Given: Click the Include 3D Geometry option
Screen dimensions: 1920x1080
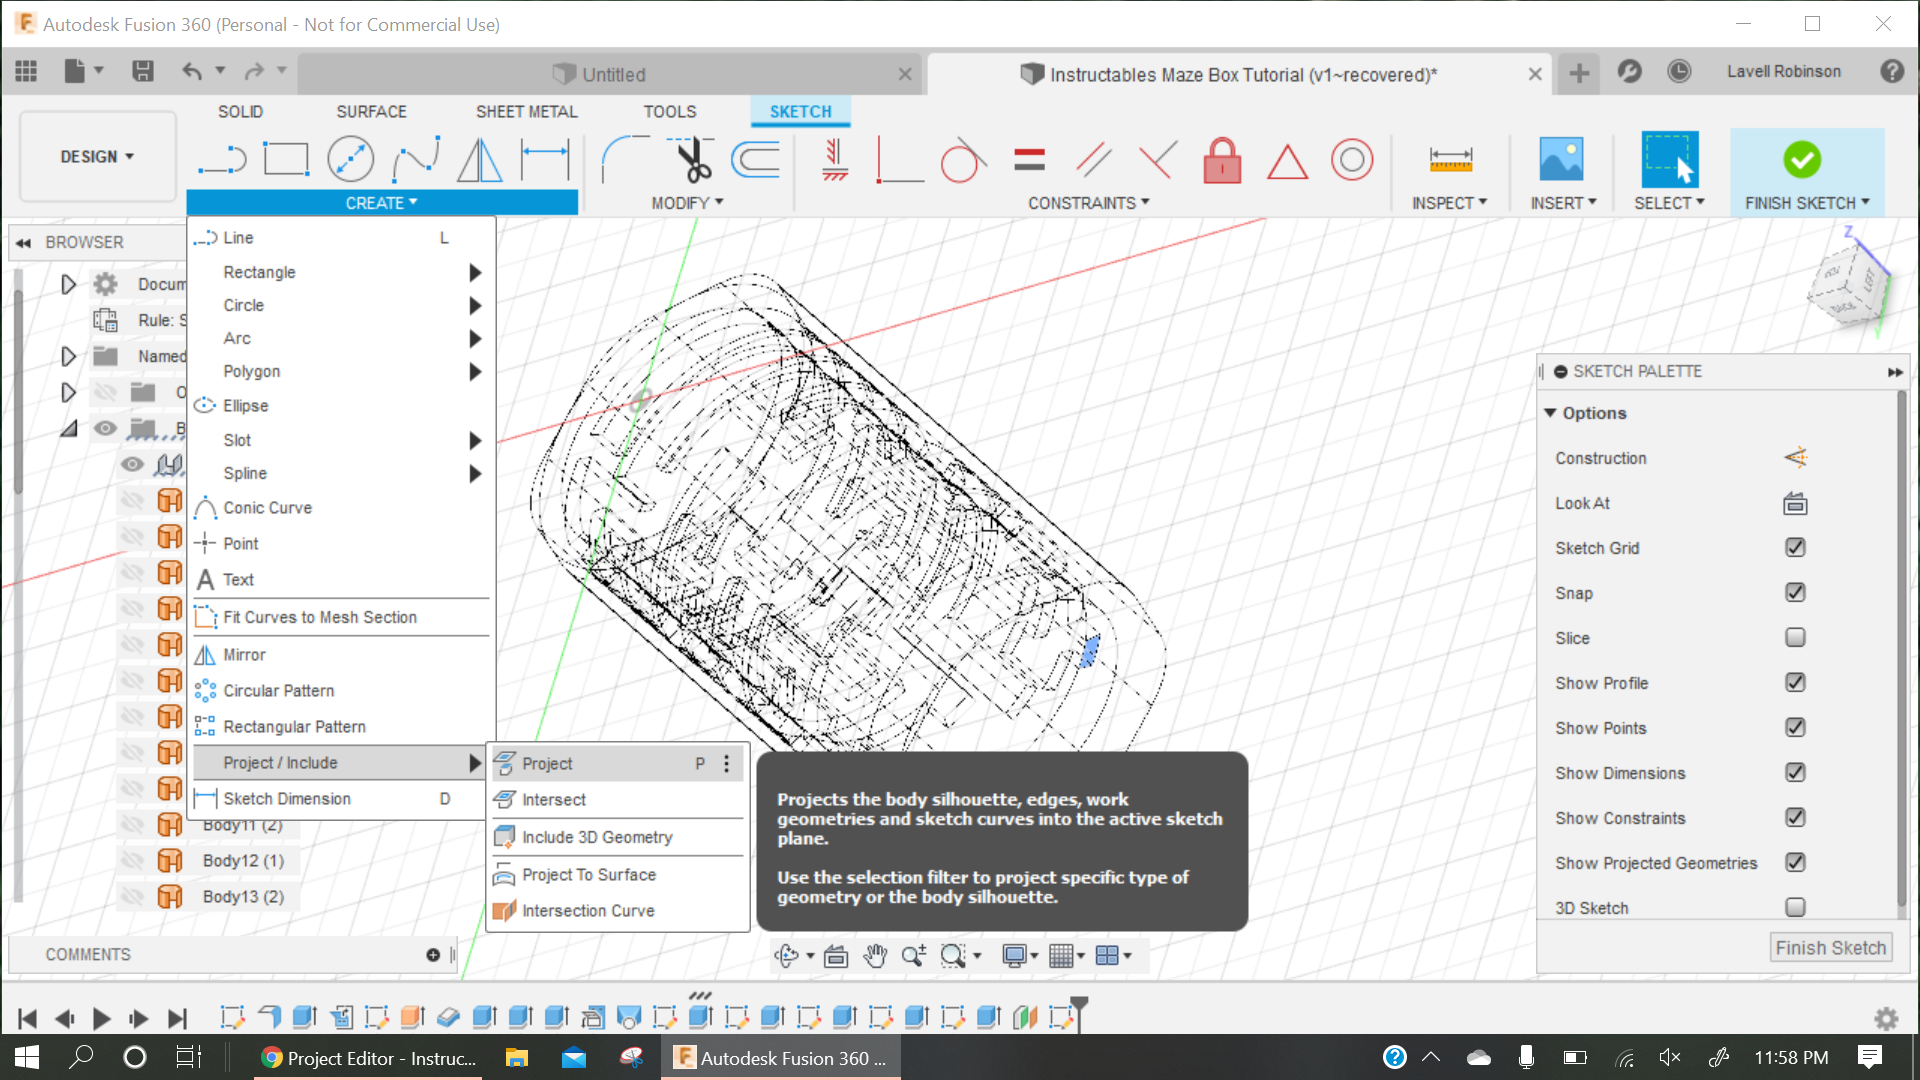Looking at the screenshot, I should coord(597,836).
